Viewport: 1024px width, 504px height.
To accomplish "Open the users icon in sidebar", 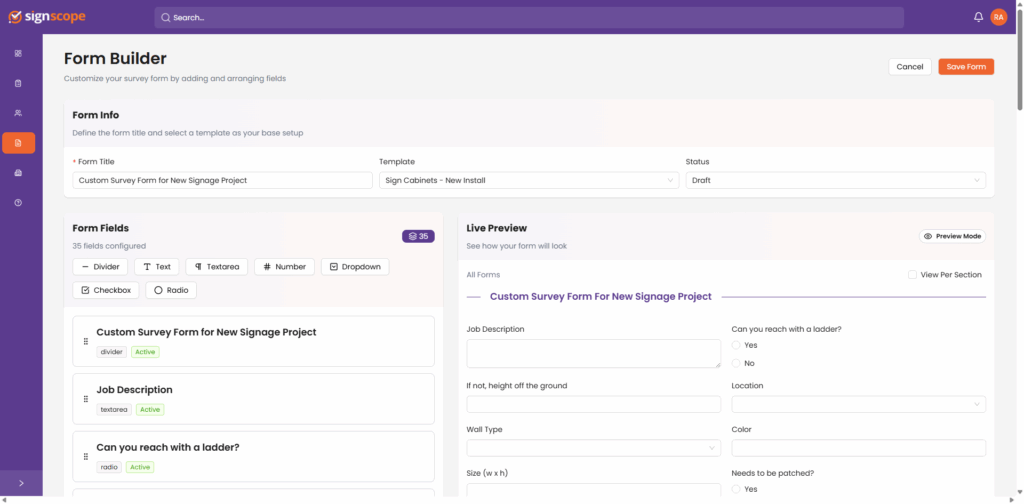I will (x=18, y=113).
